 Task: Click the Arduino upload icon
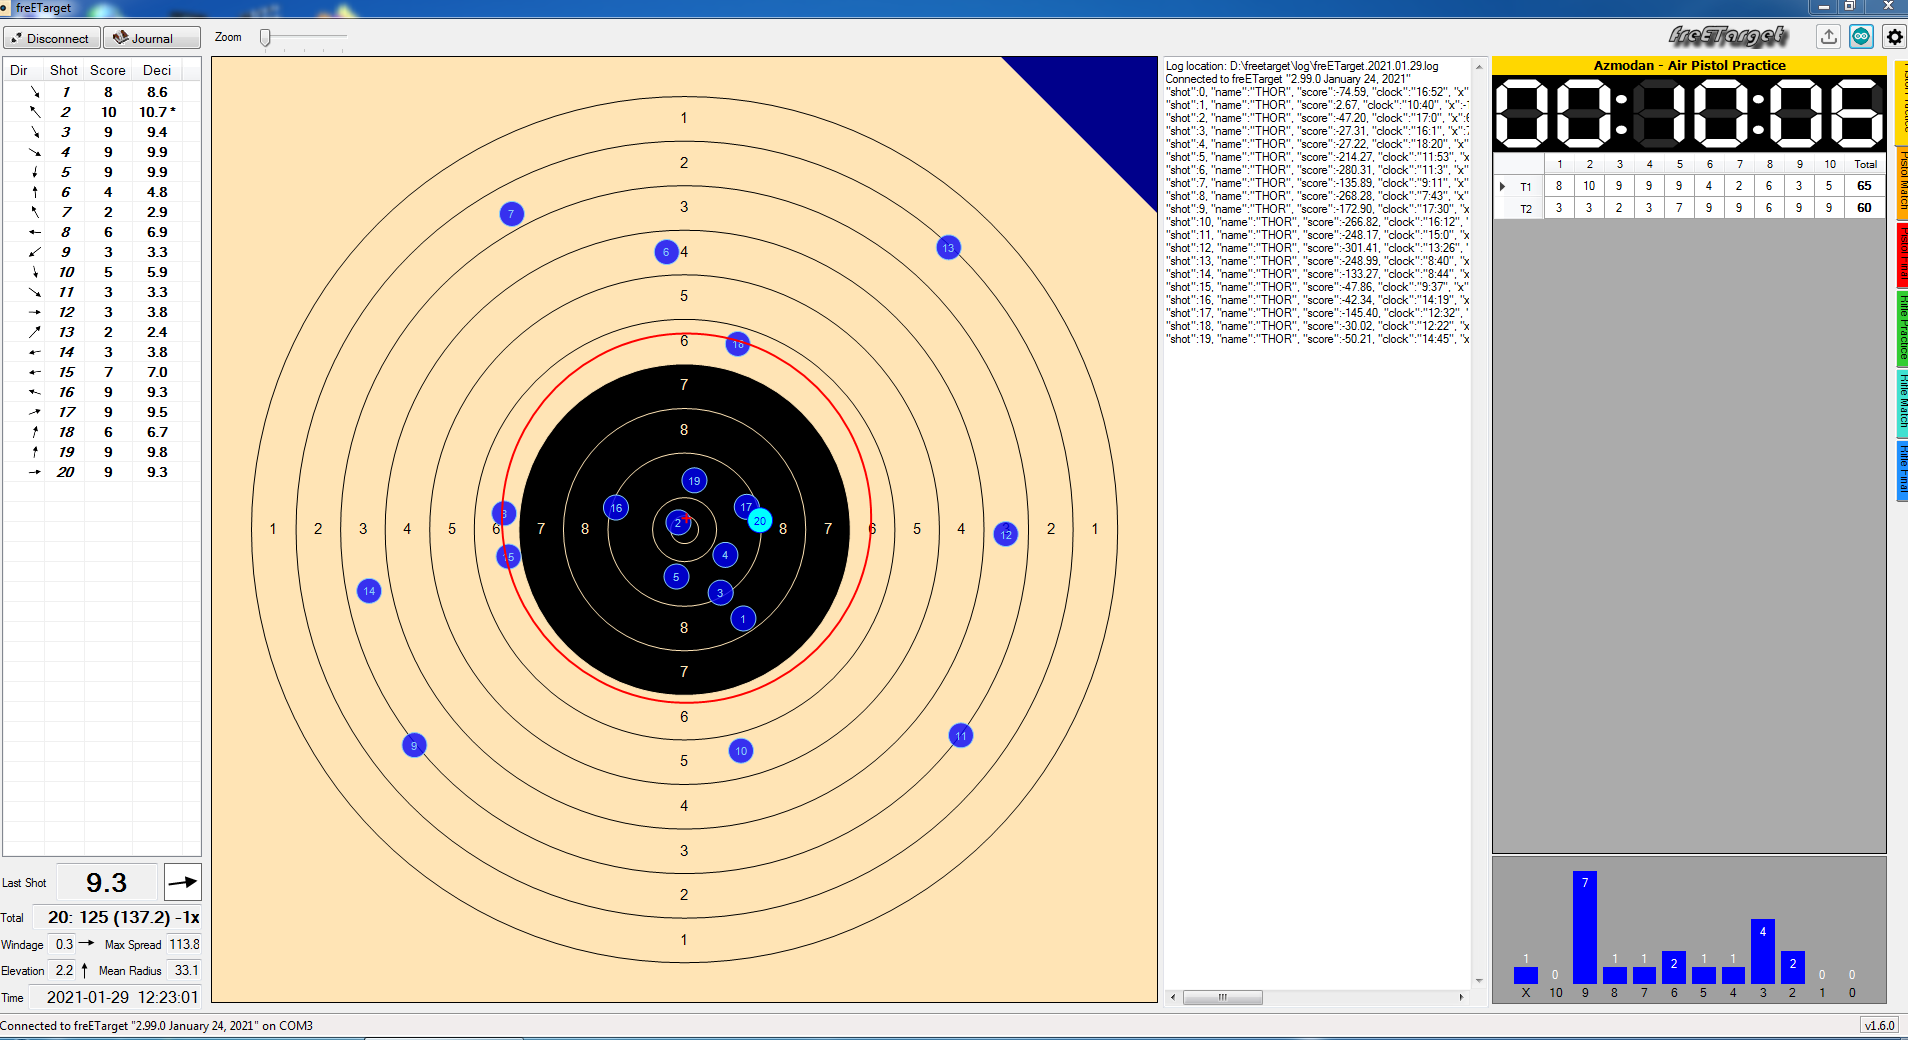click(x=1861, y=37)
